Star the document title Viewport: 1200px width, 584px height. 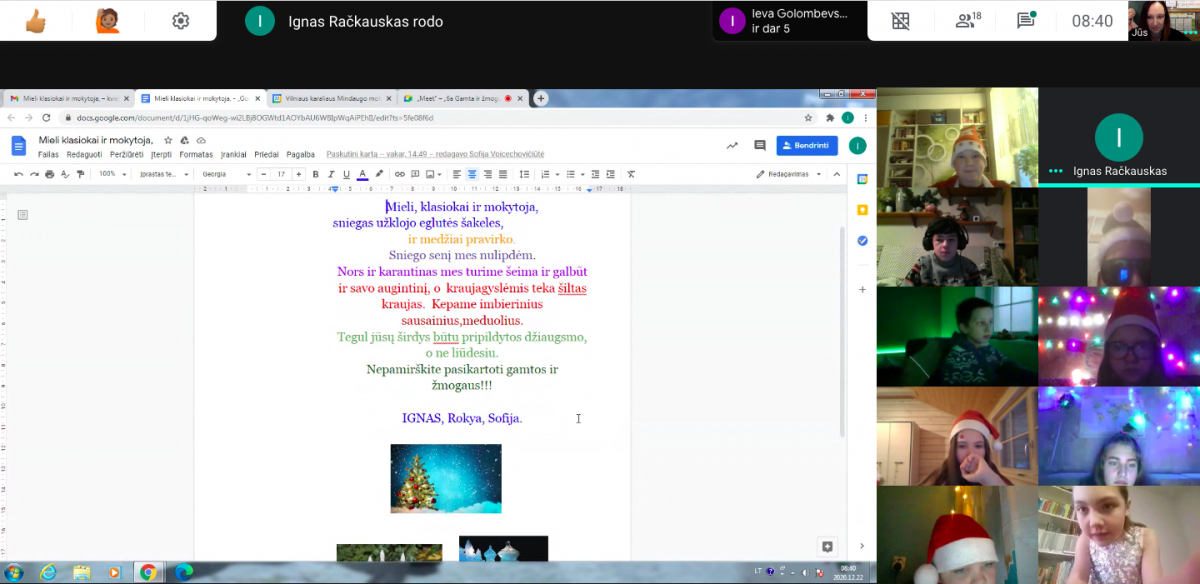coord(168,140)
